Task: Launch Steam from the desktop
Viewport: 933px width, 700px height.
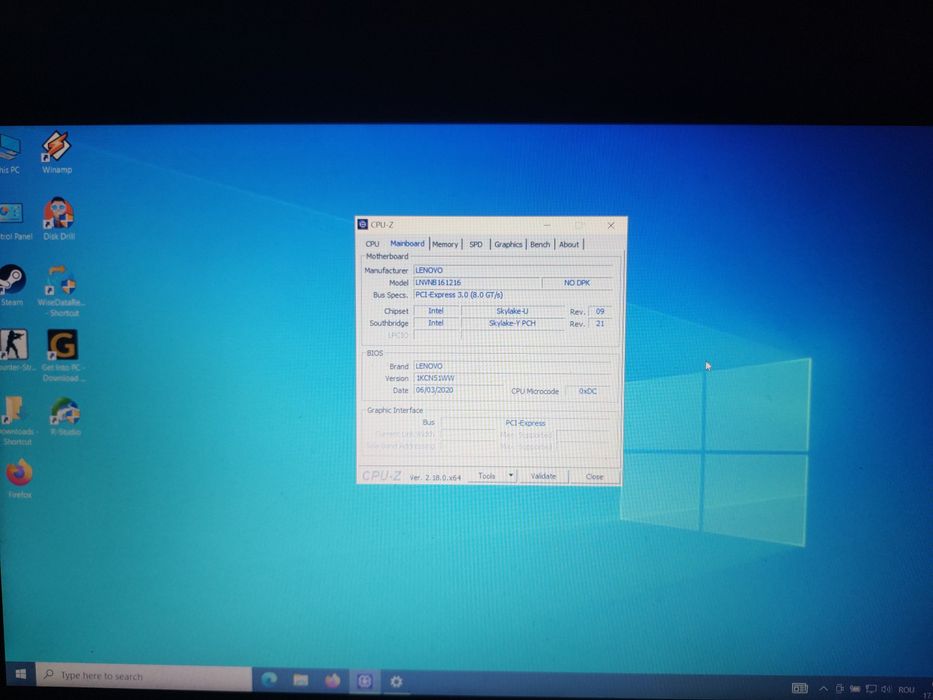Action: coord(11,285)
